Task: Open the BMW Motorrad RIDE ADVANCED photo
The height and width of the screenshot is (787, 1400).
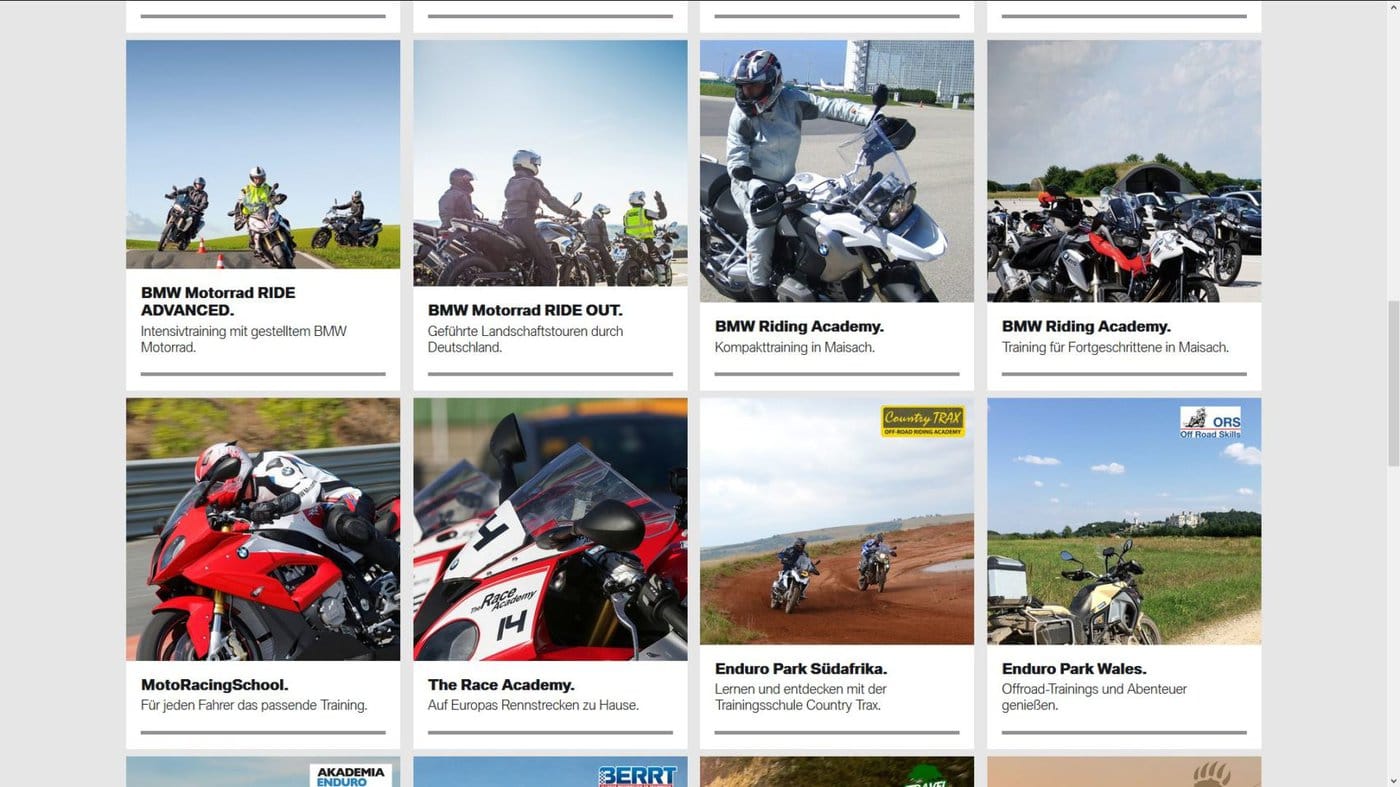Action: pos(263,154)
